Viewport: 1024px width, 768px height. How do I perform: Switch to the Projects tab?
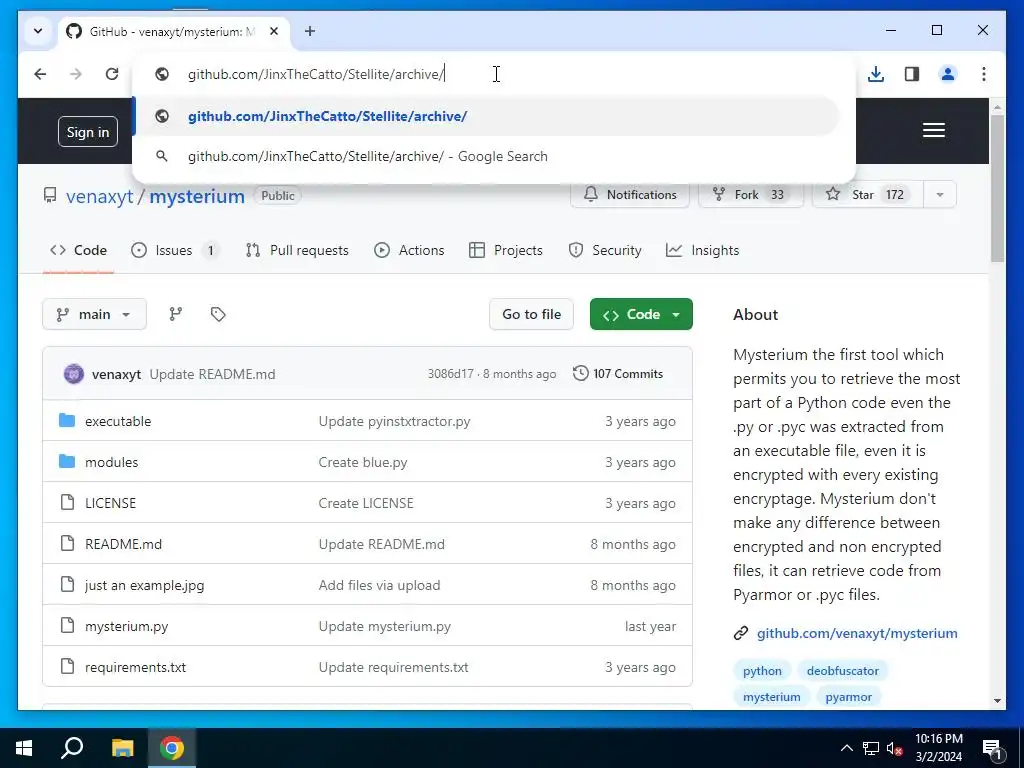point(506,250)
